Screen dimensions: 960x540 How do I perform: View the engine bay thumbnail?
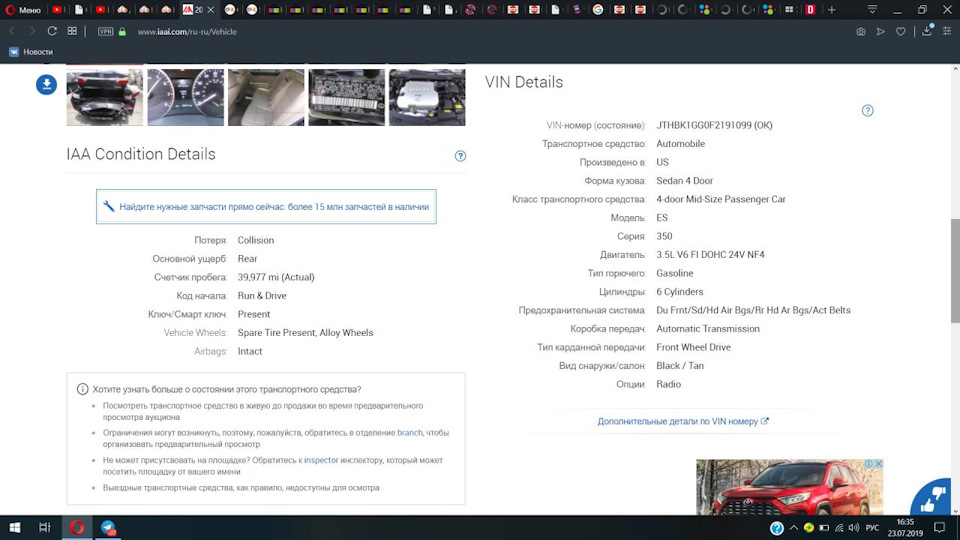click(427, 97)
